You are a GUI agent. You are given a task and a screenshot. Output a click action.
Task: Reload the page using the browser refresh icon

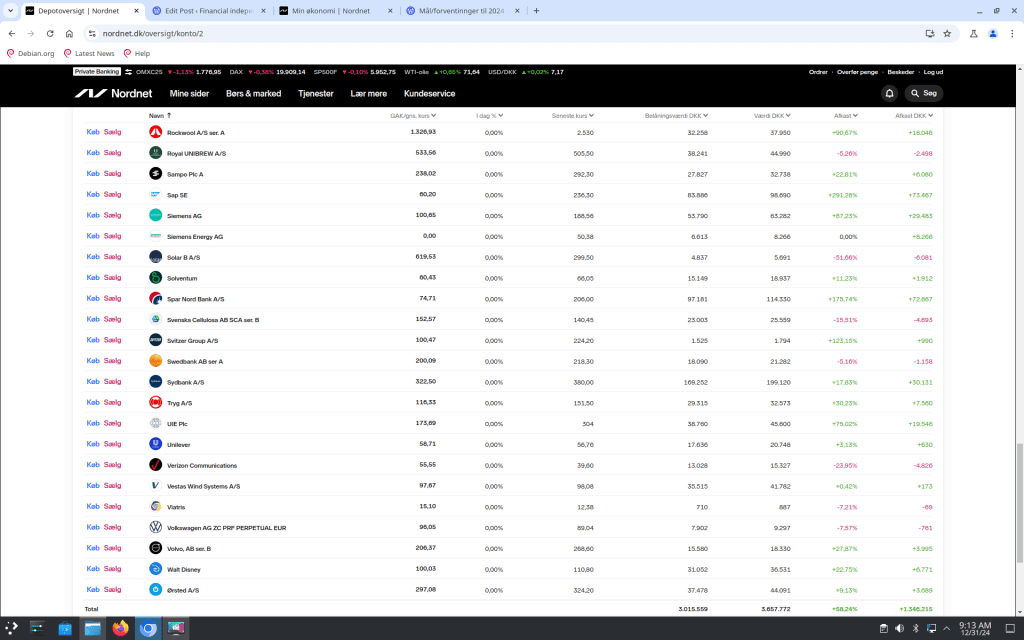pyautogui.click(x=50, y=33)
